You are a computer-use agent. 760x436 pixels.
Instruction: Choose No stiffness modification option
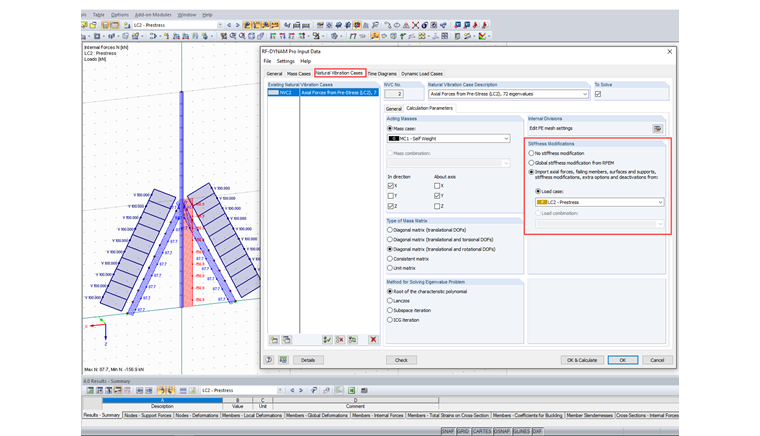pyautogui.click(x=532, y=153)
